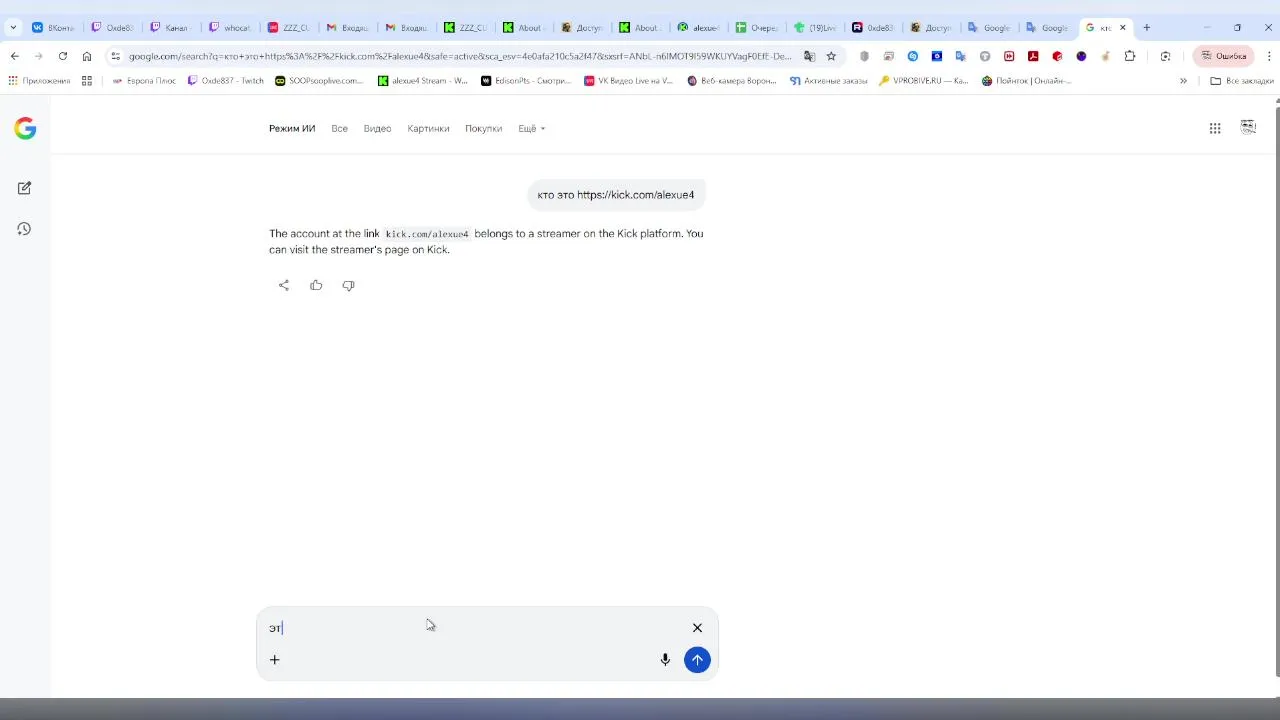Open Активные заказы bookmark
Image resolution: width=1280 pixels, height=720 pixels.
[829, 81]
